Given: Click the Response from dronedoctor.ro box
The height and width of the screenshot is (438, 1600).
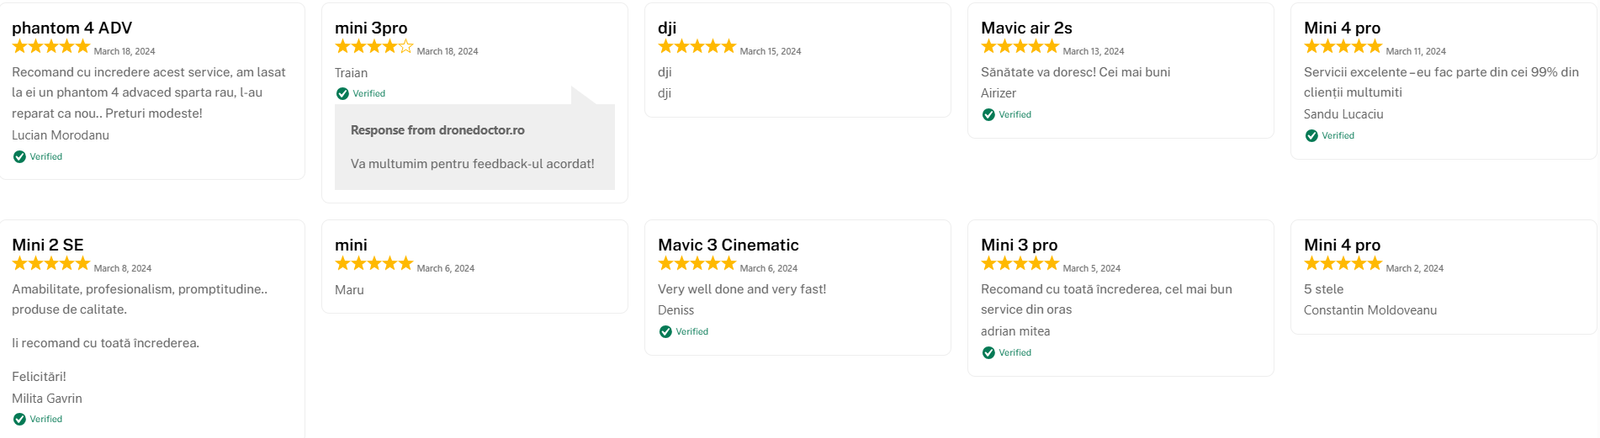Looking at the screenshot, I should pyautogui.click(x=474, y=147).
